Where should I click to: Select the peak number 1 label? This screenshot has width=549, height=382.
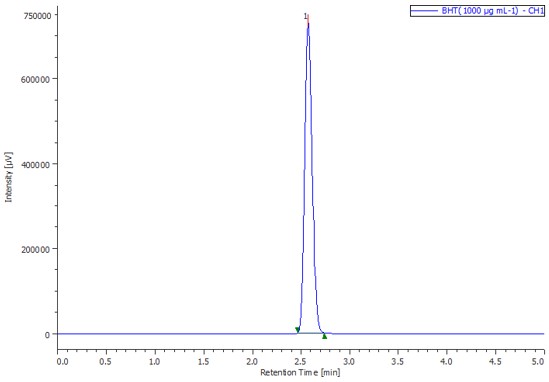tap(305, 16)
